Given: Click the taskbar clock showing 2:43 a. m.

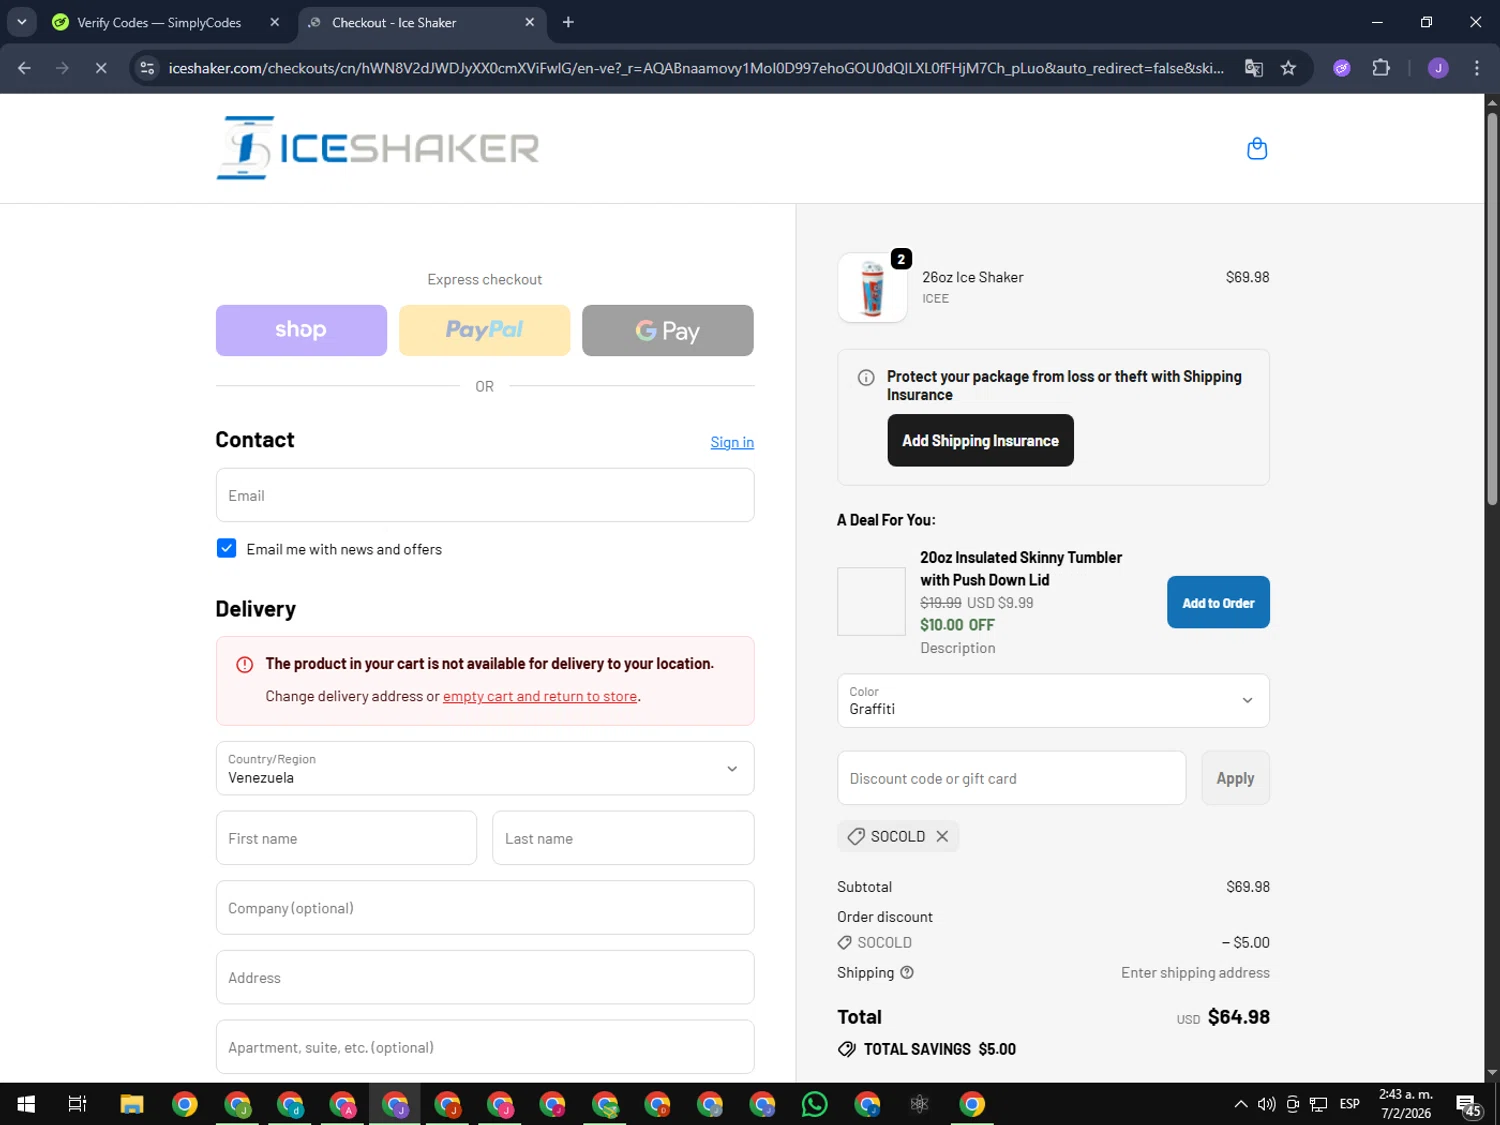Looking at the screenshot, I should (x=1405, y=1104).
